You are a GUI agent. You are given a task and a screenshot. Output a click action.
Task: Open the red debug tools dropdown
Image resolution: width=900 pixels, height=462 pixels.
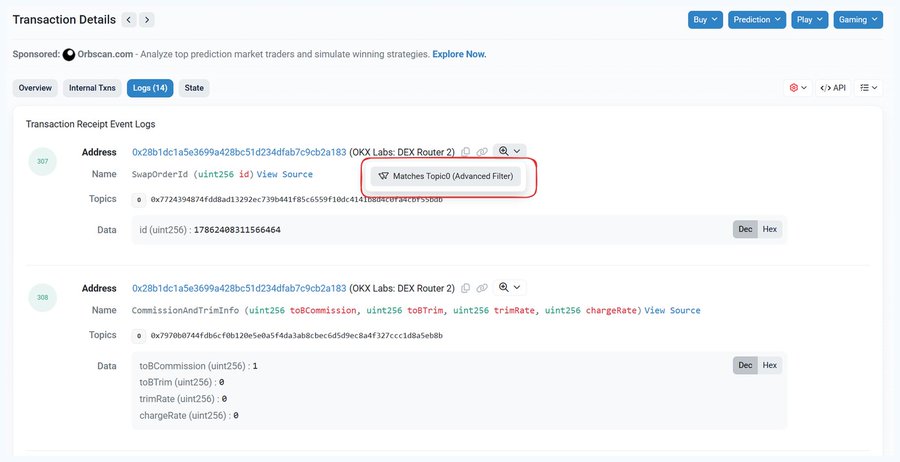(x=798, y=88)
